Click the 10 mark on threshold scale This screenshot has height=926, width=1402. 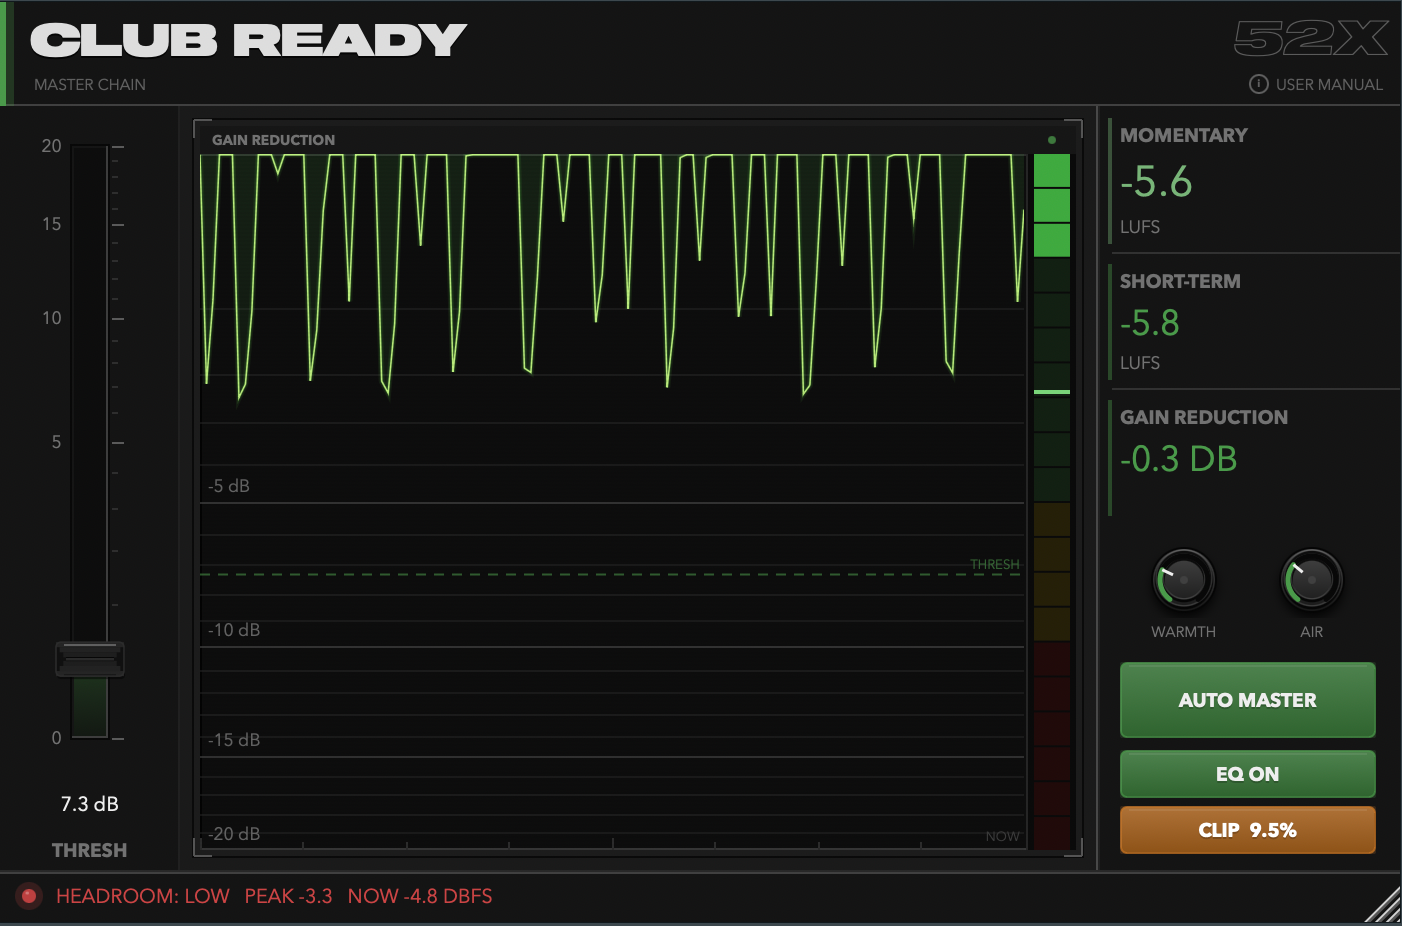click(x=51, y=318)
